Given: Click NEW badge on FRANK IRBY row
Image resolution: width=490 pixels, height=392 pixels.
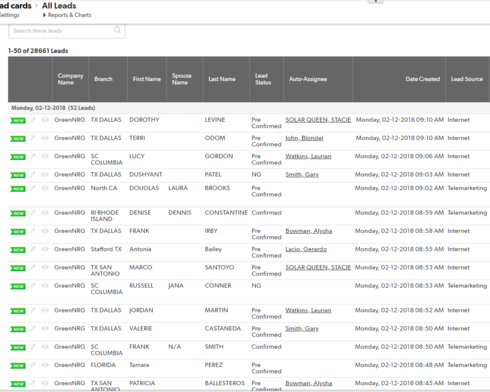Looking at the screenshot, I should coord(18,232).
